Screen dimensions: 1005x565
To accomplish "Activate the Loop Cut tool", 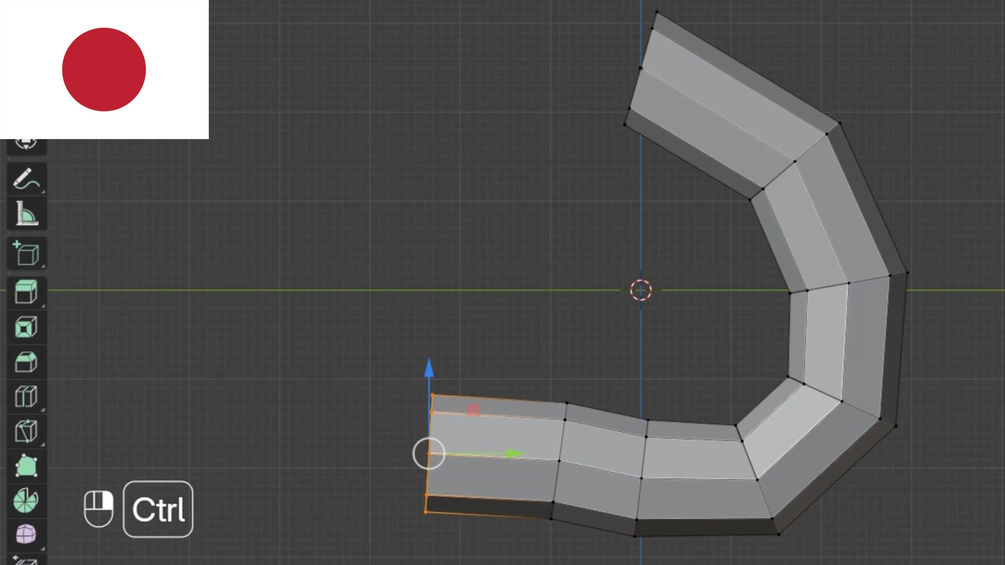I will (26, 397).
